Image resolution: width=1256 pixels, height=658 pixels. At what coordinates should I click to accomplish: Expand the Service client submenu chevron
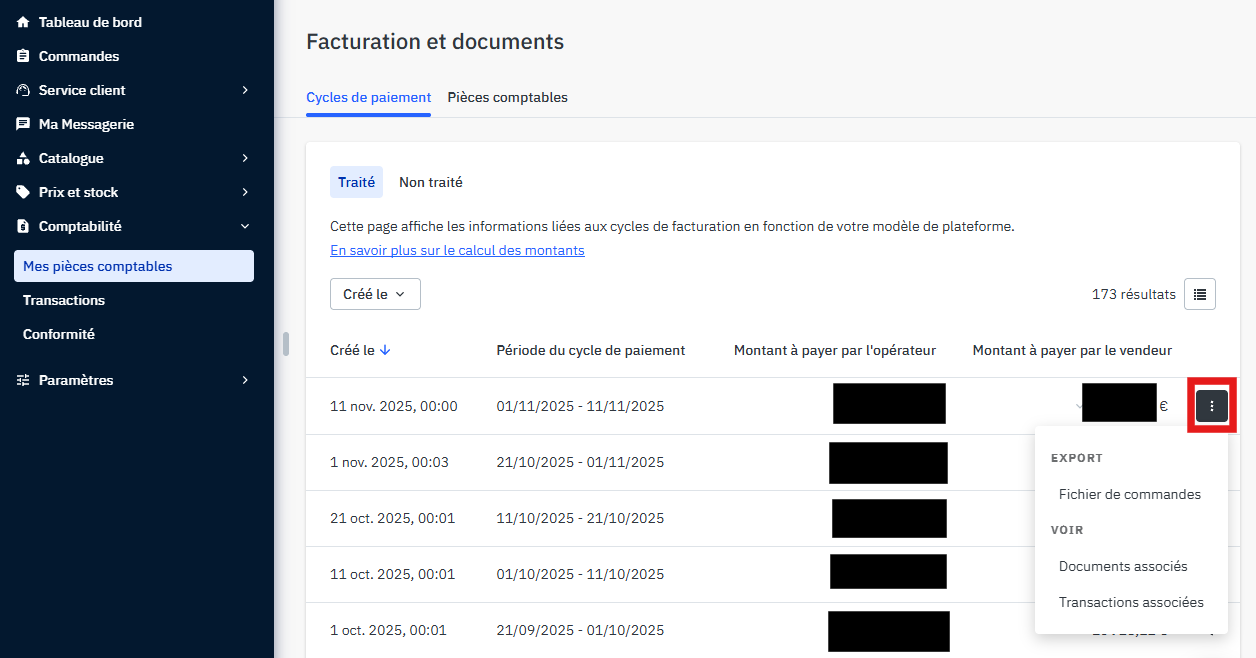[245, 90]
